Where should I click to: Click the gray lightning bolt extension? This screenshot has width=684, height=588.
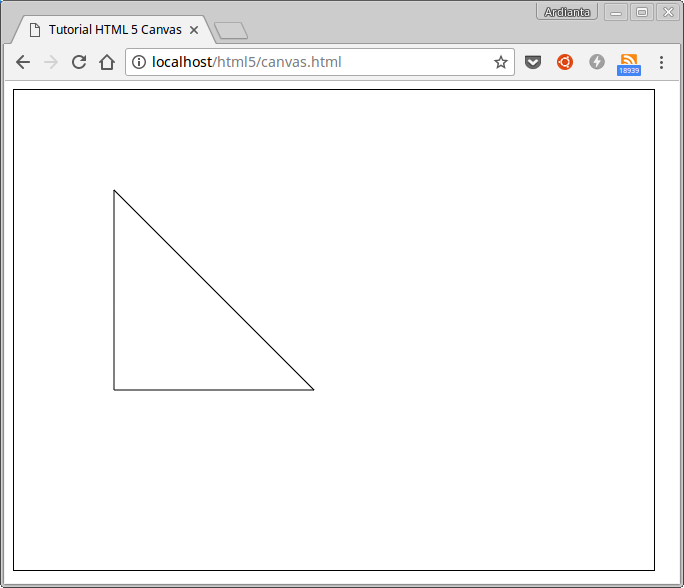coord(597,62)
